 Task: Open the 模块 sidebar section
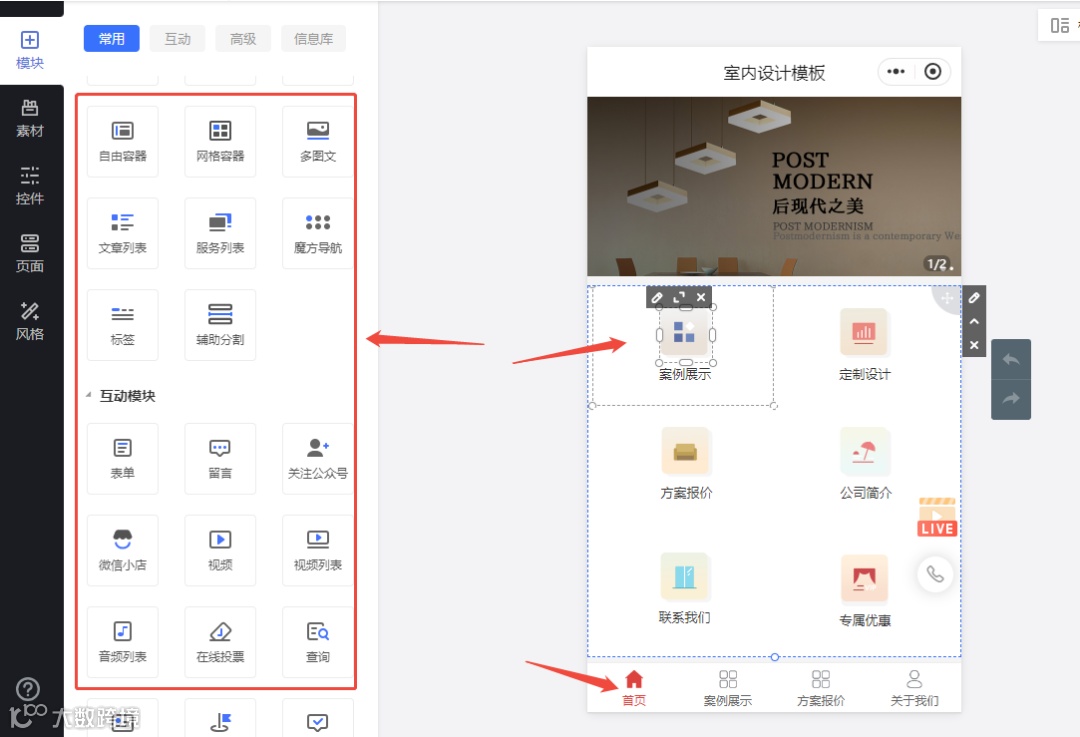click(x=30, y=50)
